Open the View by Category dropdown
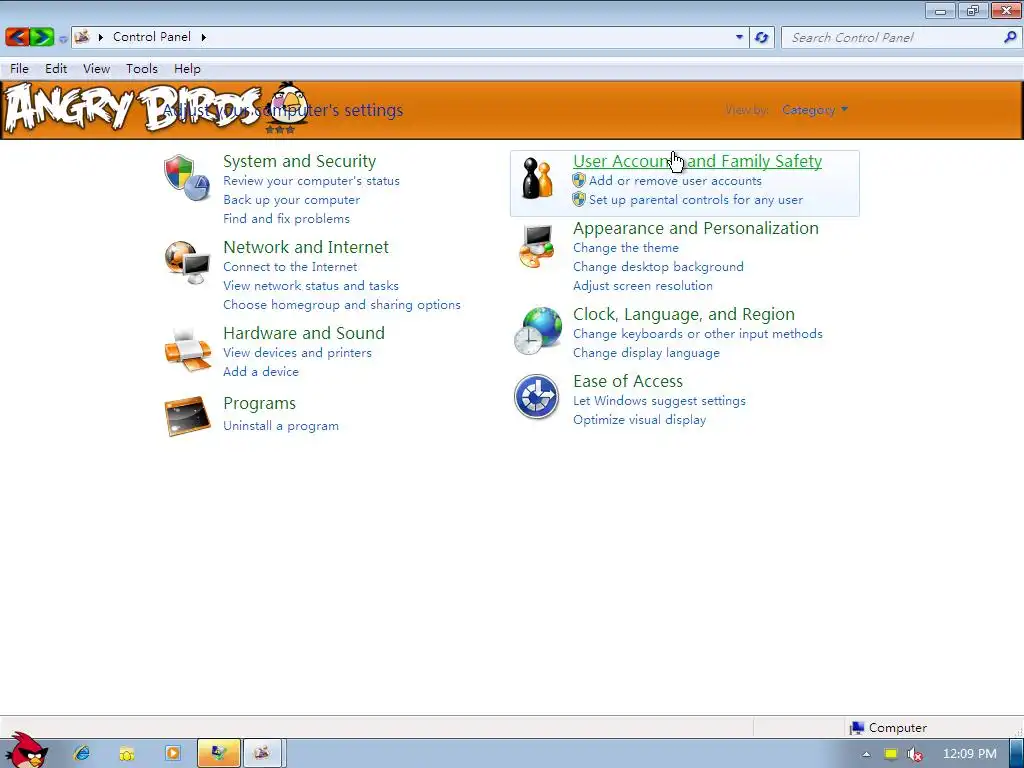 tap(815, 110)
